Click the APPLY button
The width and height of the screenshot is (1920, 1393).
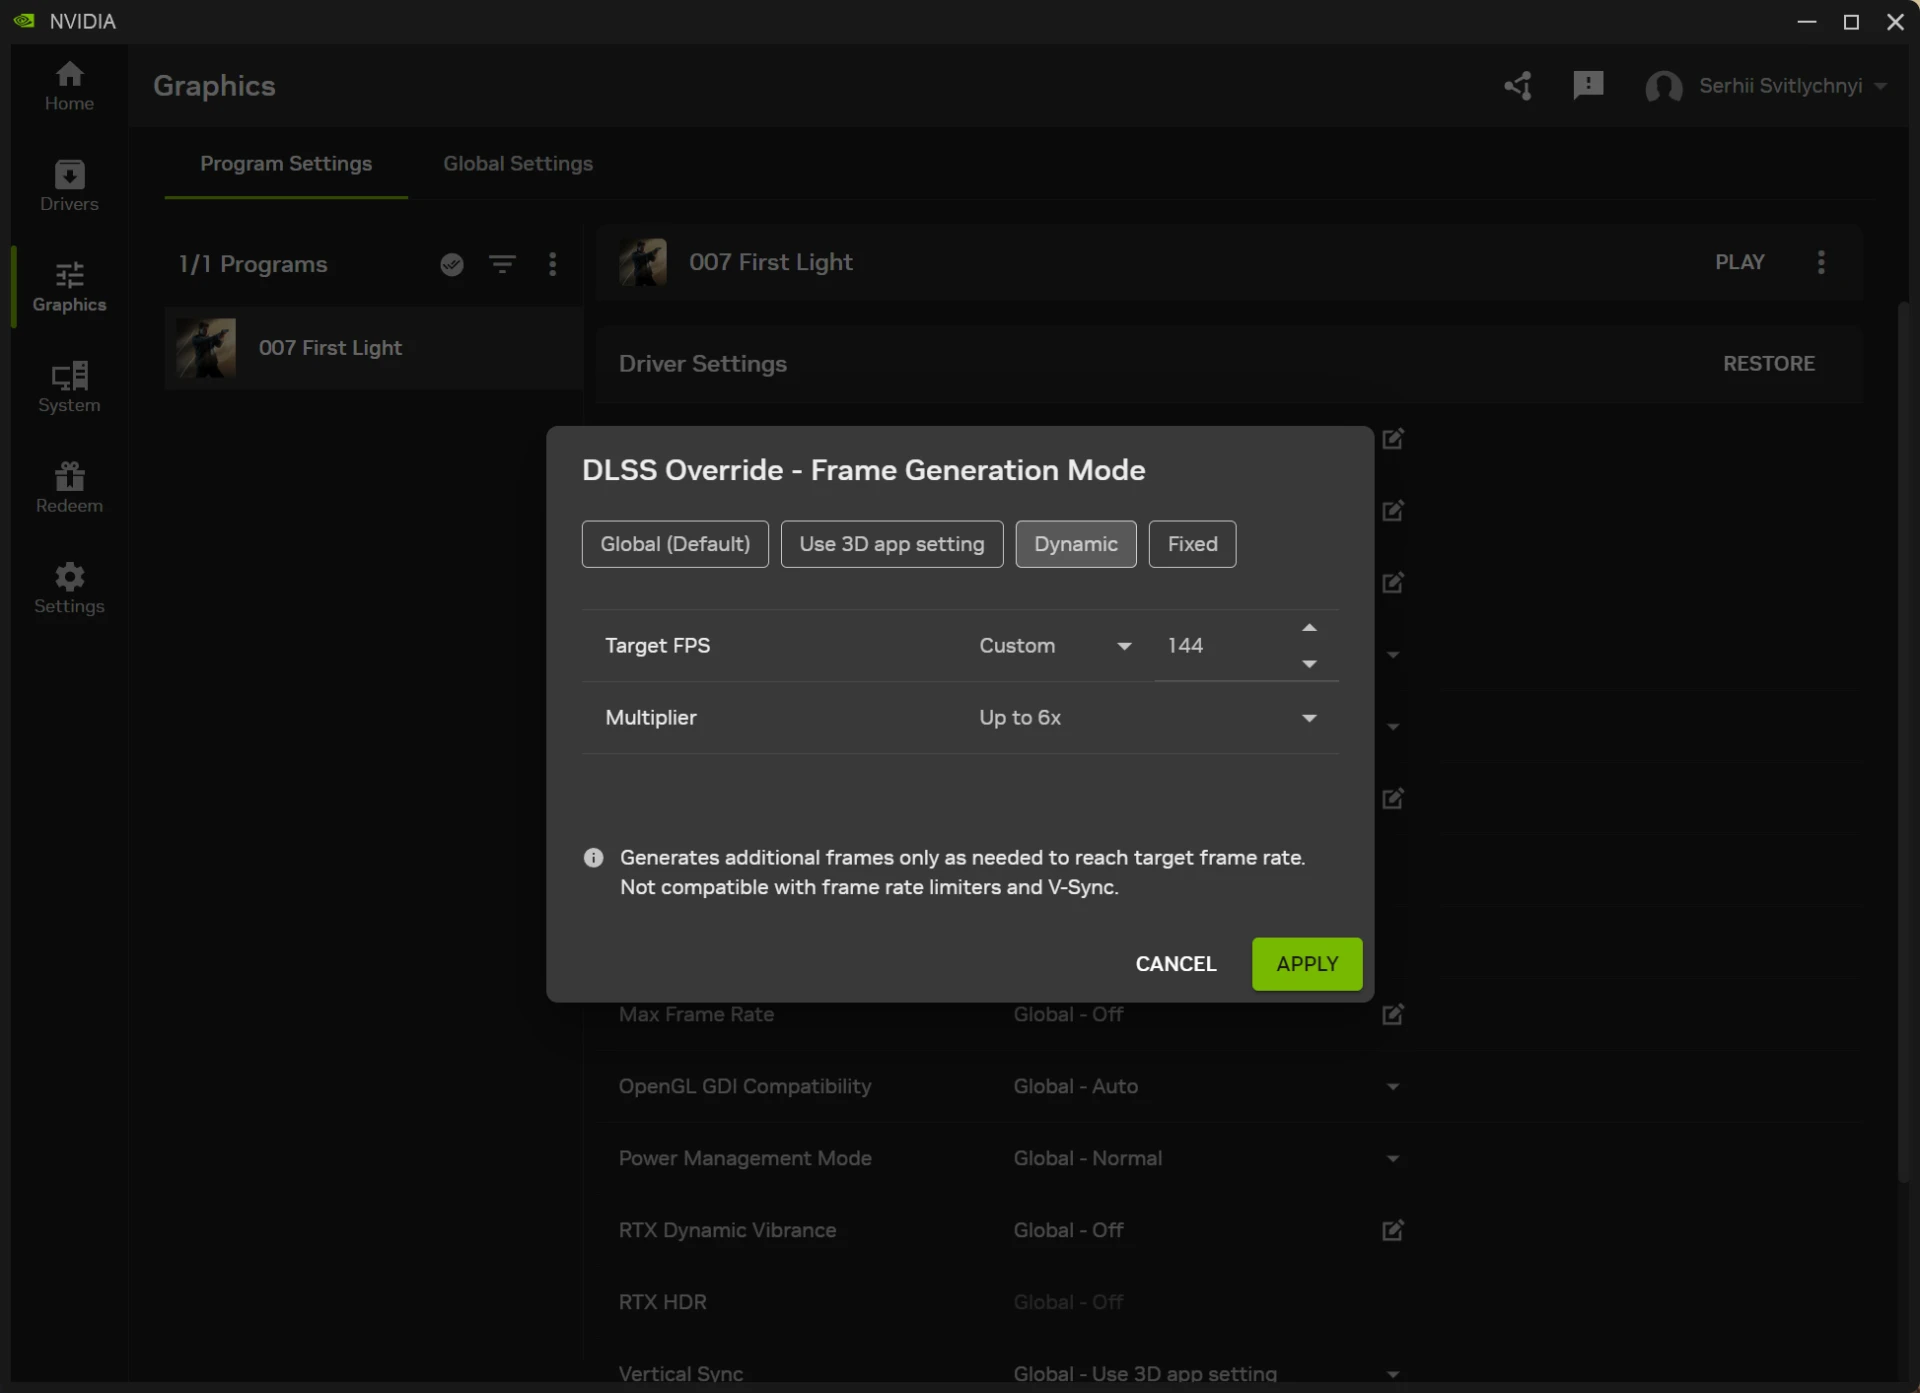(x=1307, y=964)
